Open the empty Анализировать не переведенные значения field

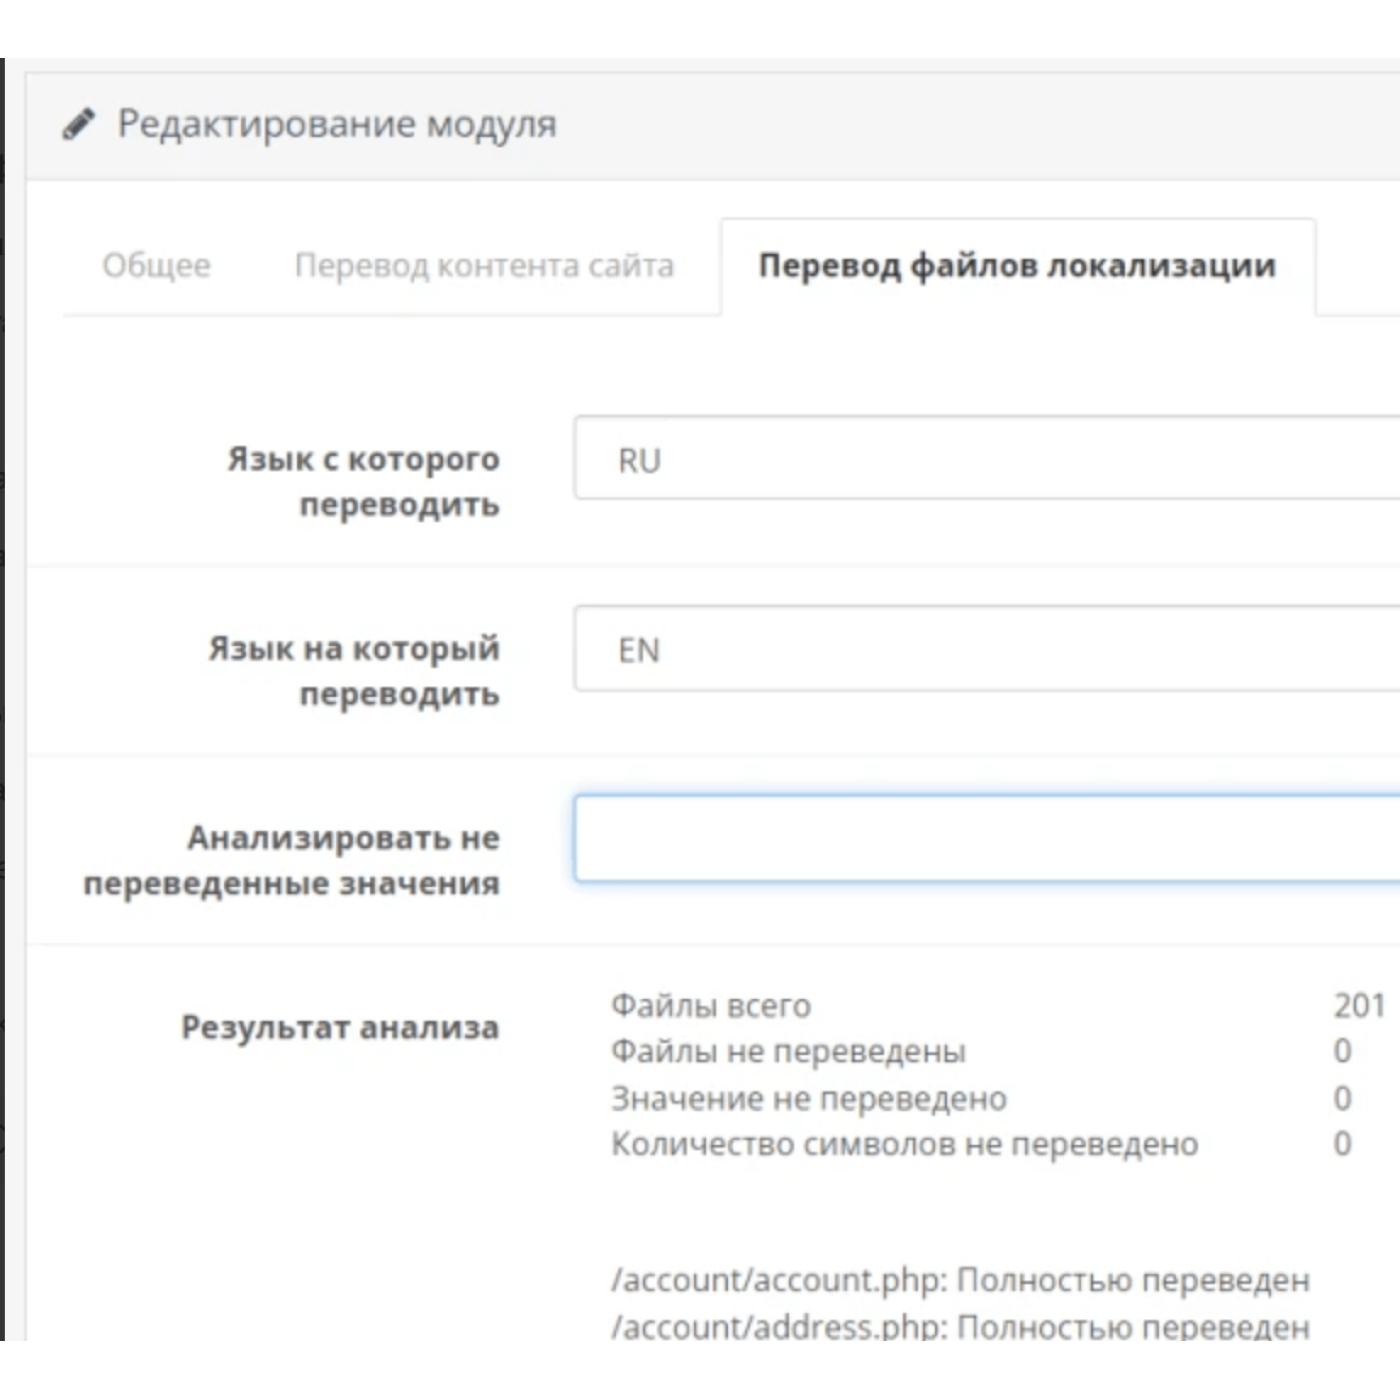[985, 839]
